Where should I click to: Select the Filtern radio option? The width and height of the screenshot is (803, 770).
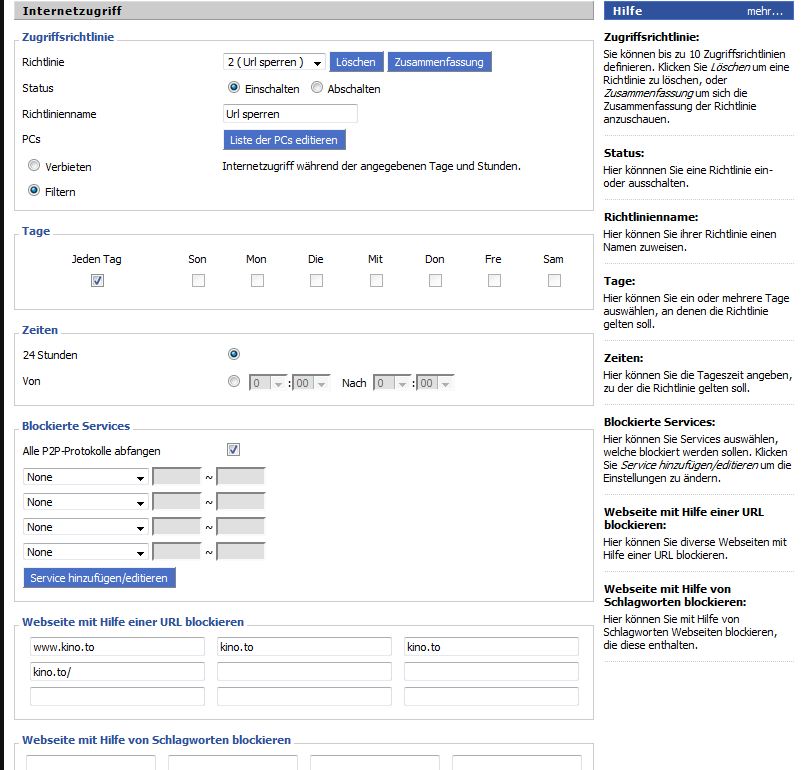click(34, 190)
